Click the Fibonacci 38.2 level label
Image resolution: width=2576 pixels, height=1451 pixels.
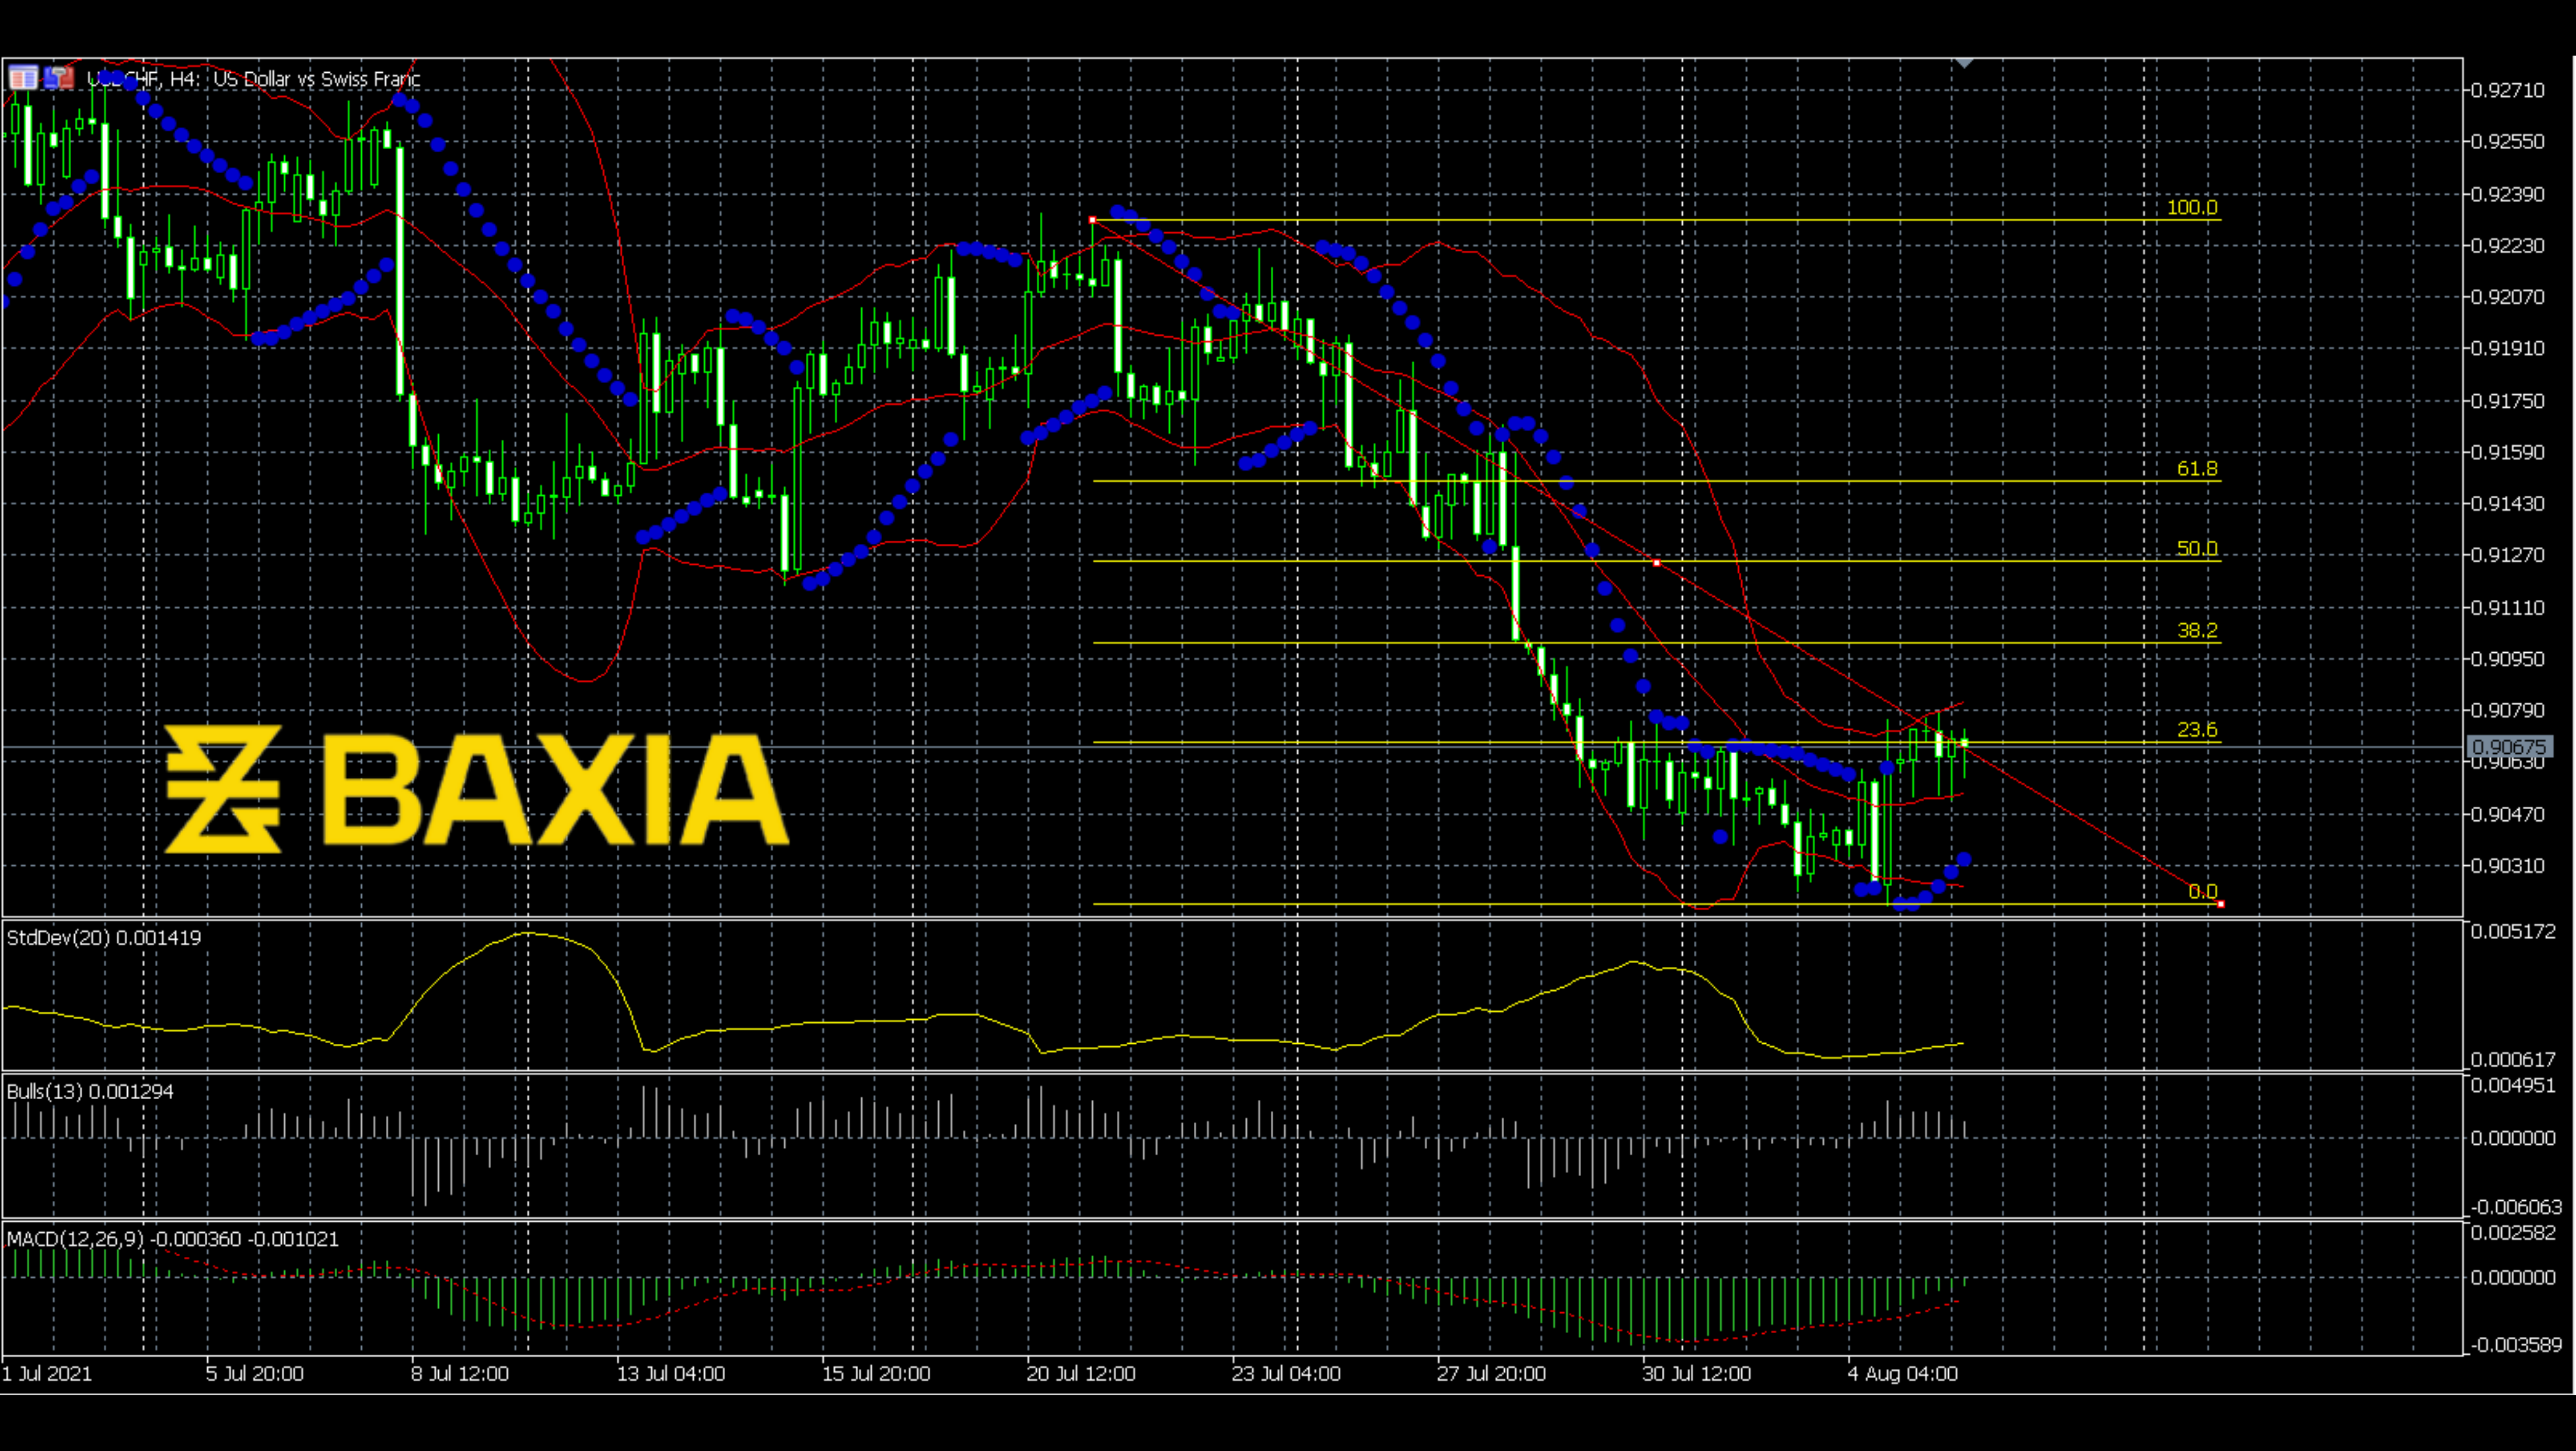tap(2196, 630)
